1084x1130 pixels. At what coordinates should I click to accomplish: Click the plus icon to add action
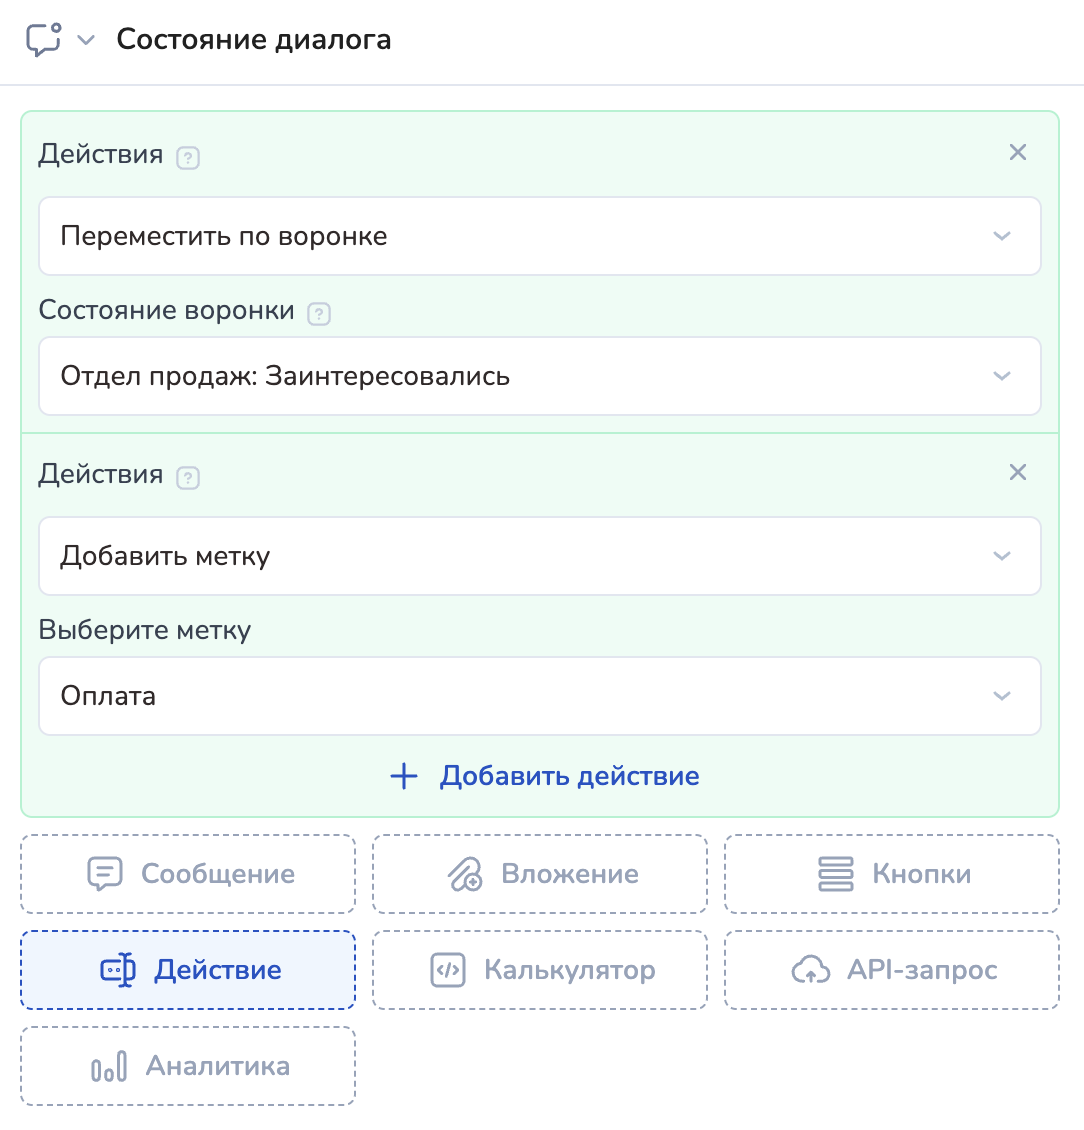click(x=403, y=776)
